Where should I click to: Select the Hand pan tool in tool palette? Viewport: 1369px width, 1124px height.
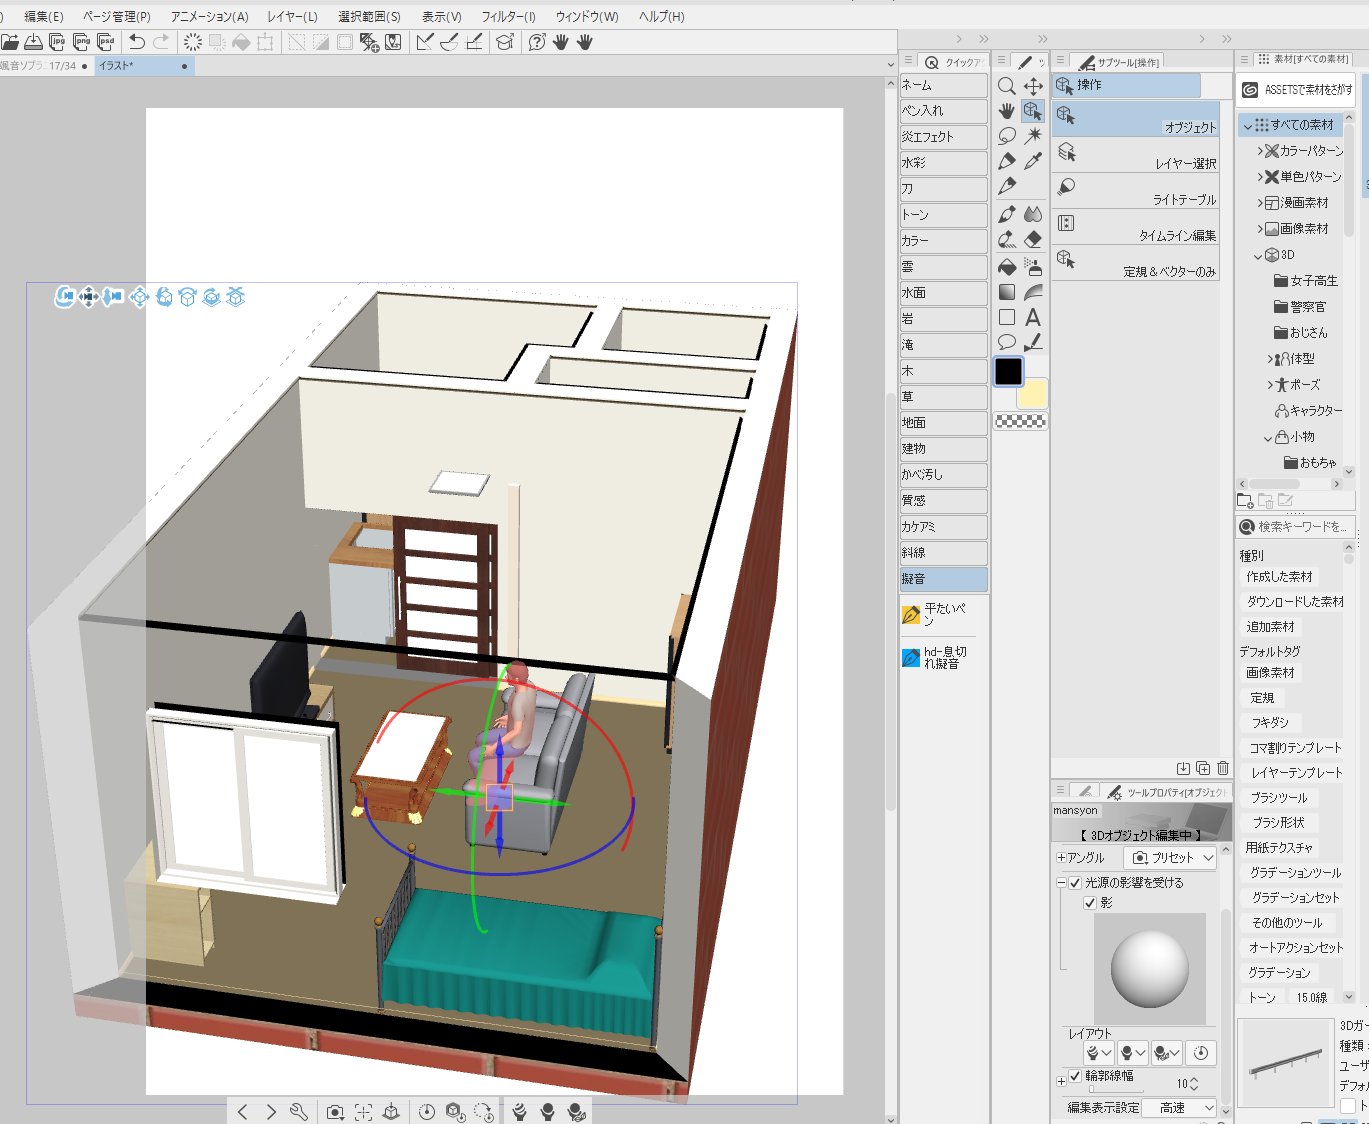tap(1007, 111)
